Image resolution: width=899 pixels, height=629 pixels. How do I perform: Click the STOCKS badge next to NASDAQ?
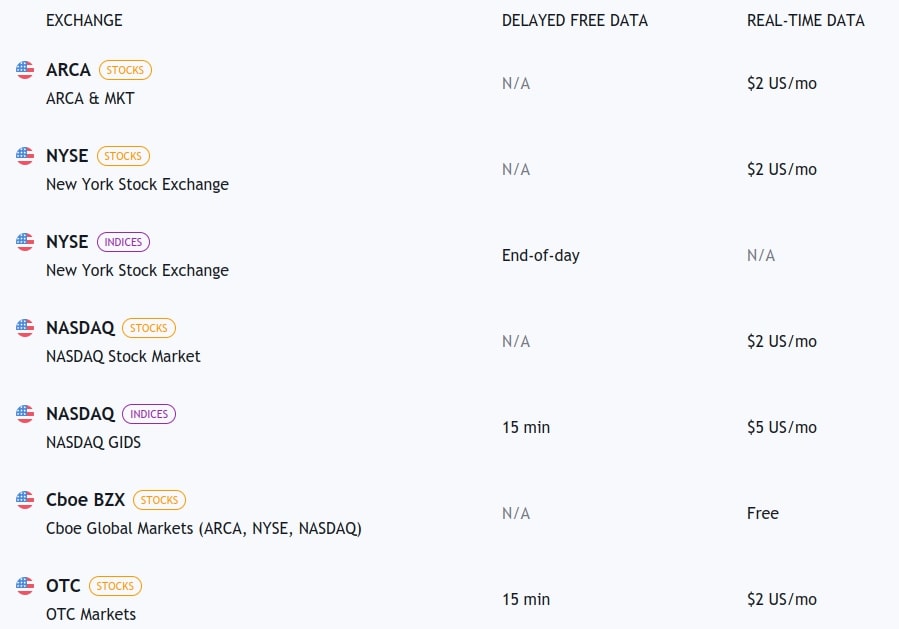tap(149, 328)
